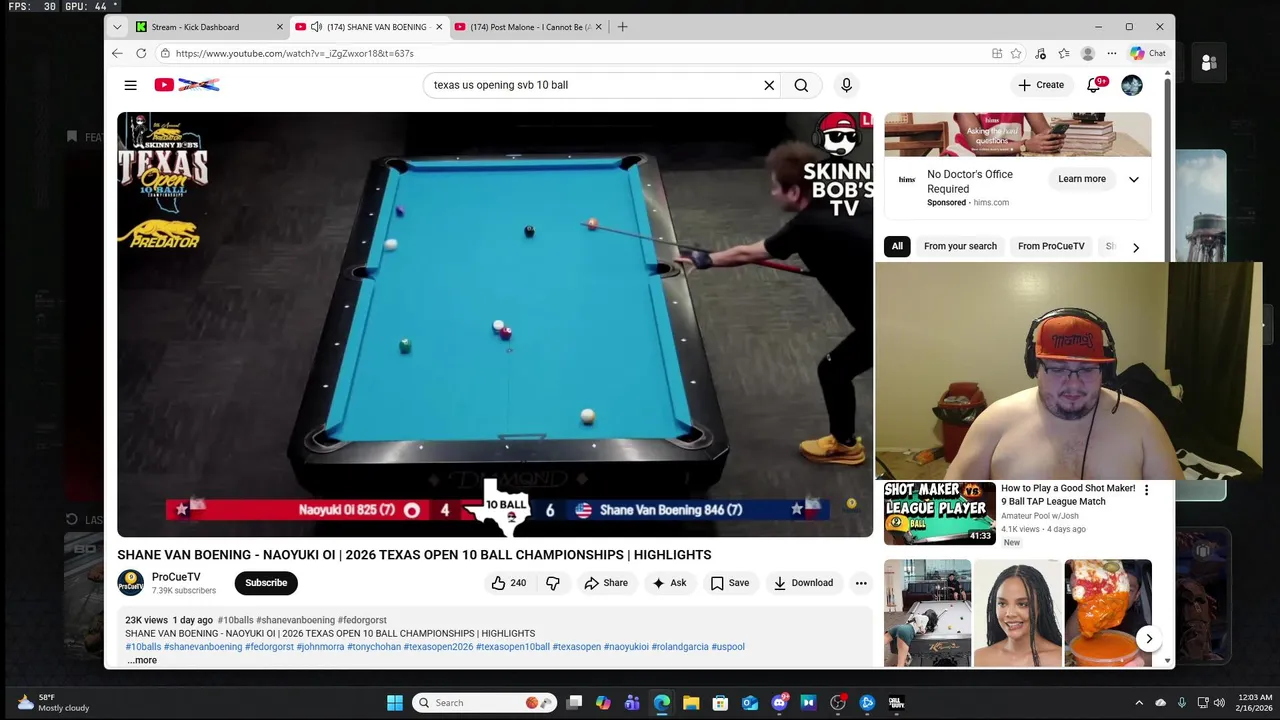This screenshot has height=720, width=1280.
Task: Show hidden system tray icons
Action: pyautogui.click(x=1138, y=703)
